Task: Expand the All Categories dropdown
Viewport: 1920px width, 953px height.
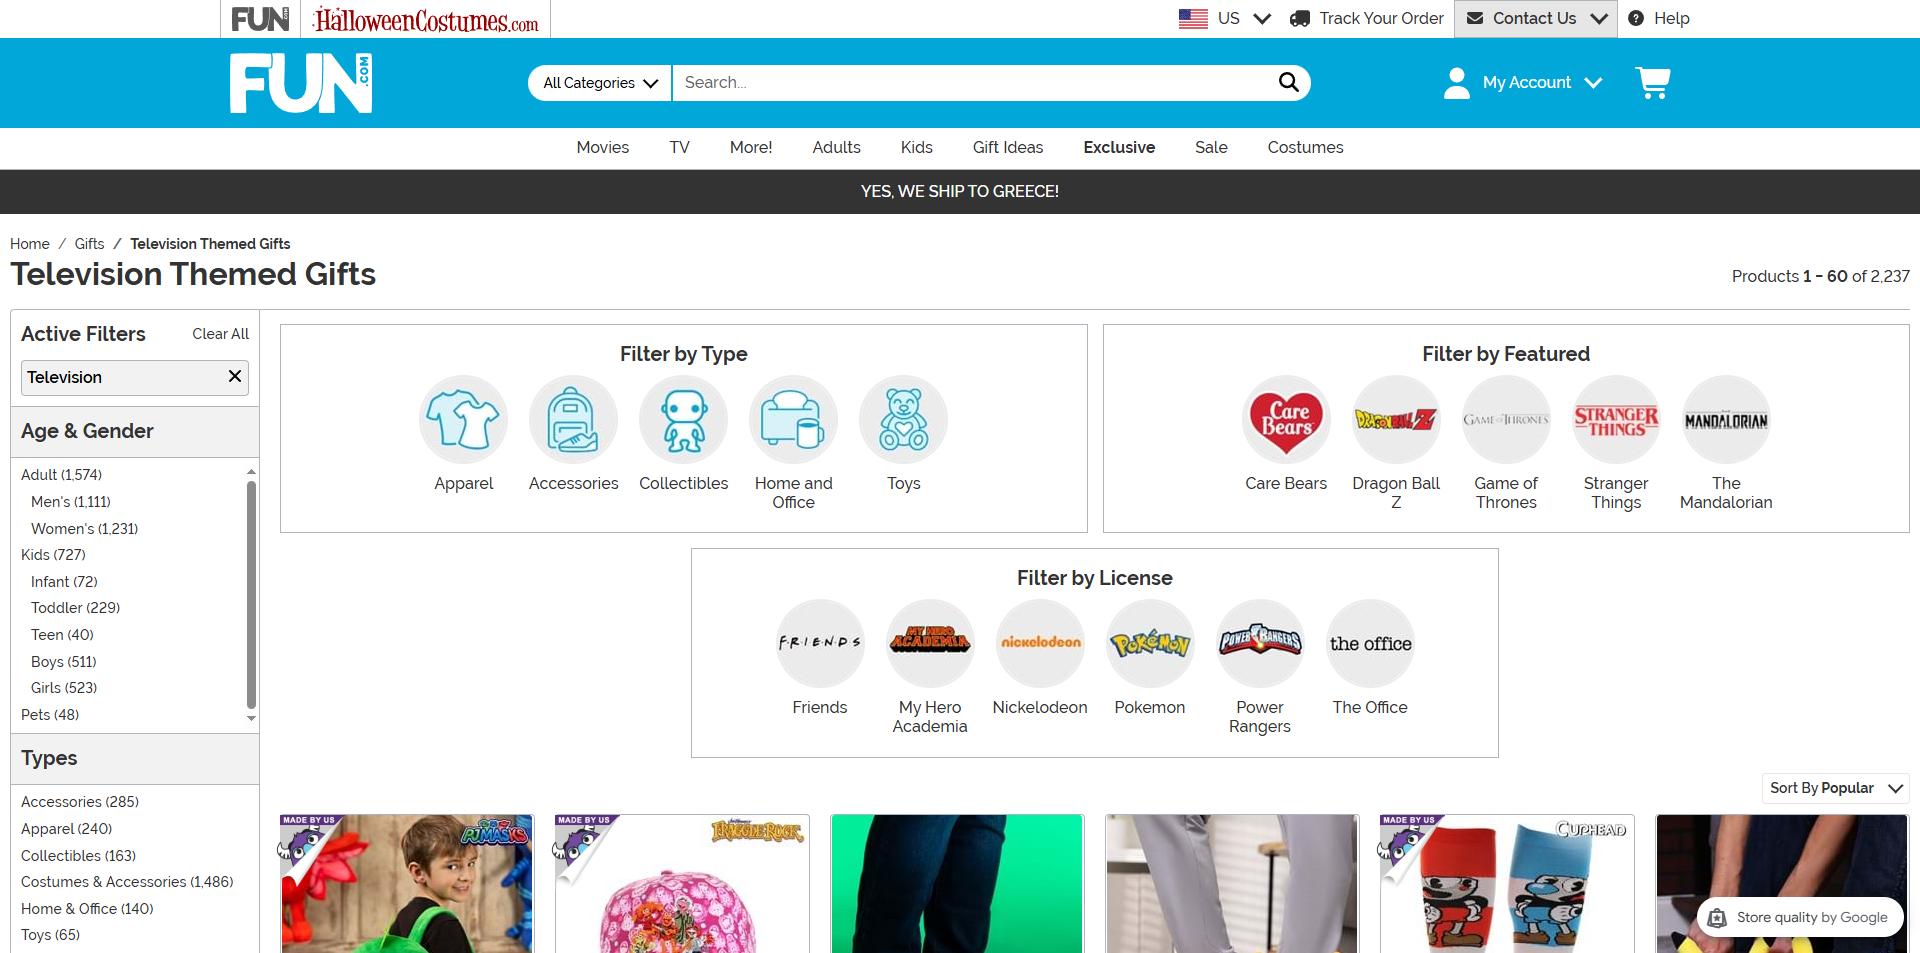Action: click(x=600, y=83)
